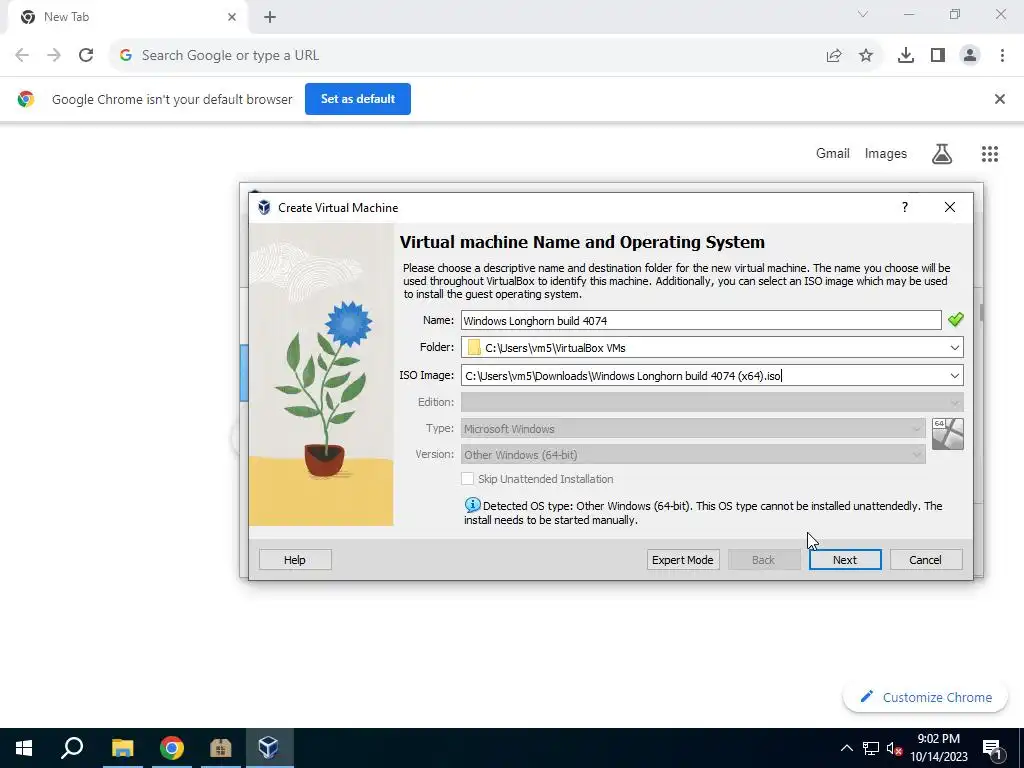
Task: Open Chrome profile avatar
Action: [x=970, y=56]
